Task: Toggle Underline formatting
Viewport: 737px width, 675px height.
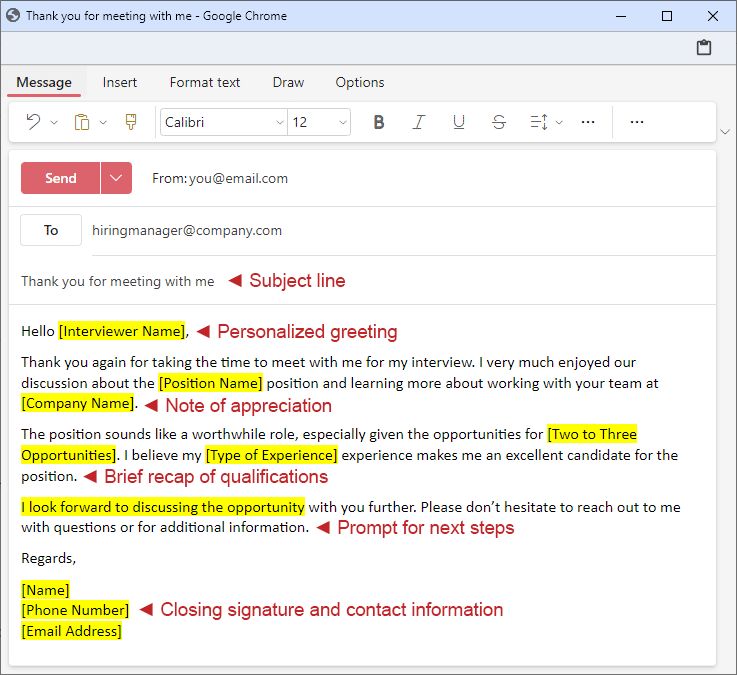Action: click(459, 122)
